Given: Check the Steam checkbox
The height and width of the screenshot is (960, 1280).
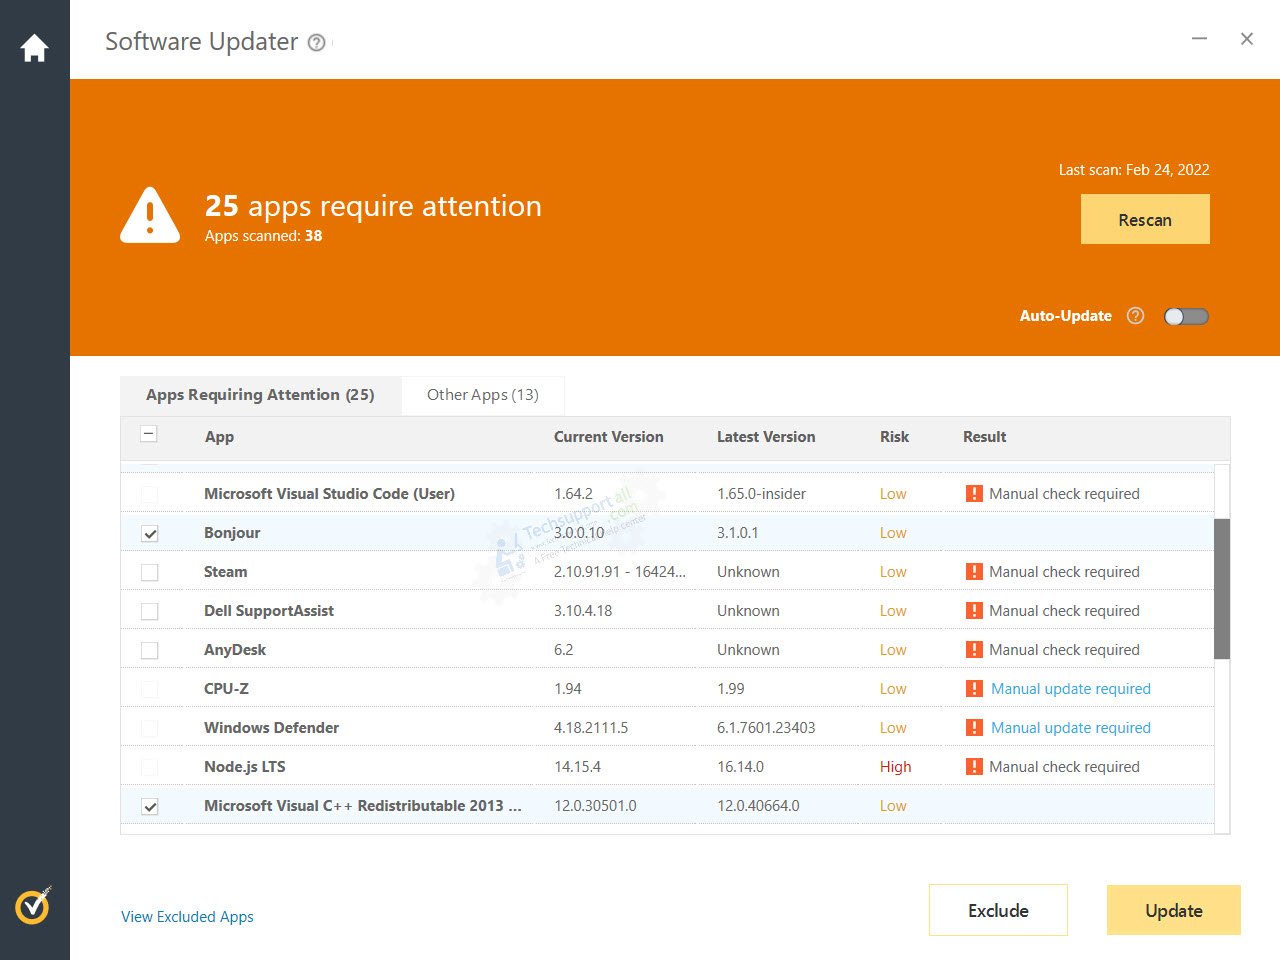Looking at the screenshot, I should (x=150, y=572).
